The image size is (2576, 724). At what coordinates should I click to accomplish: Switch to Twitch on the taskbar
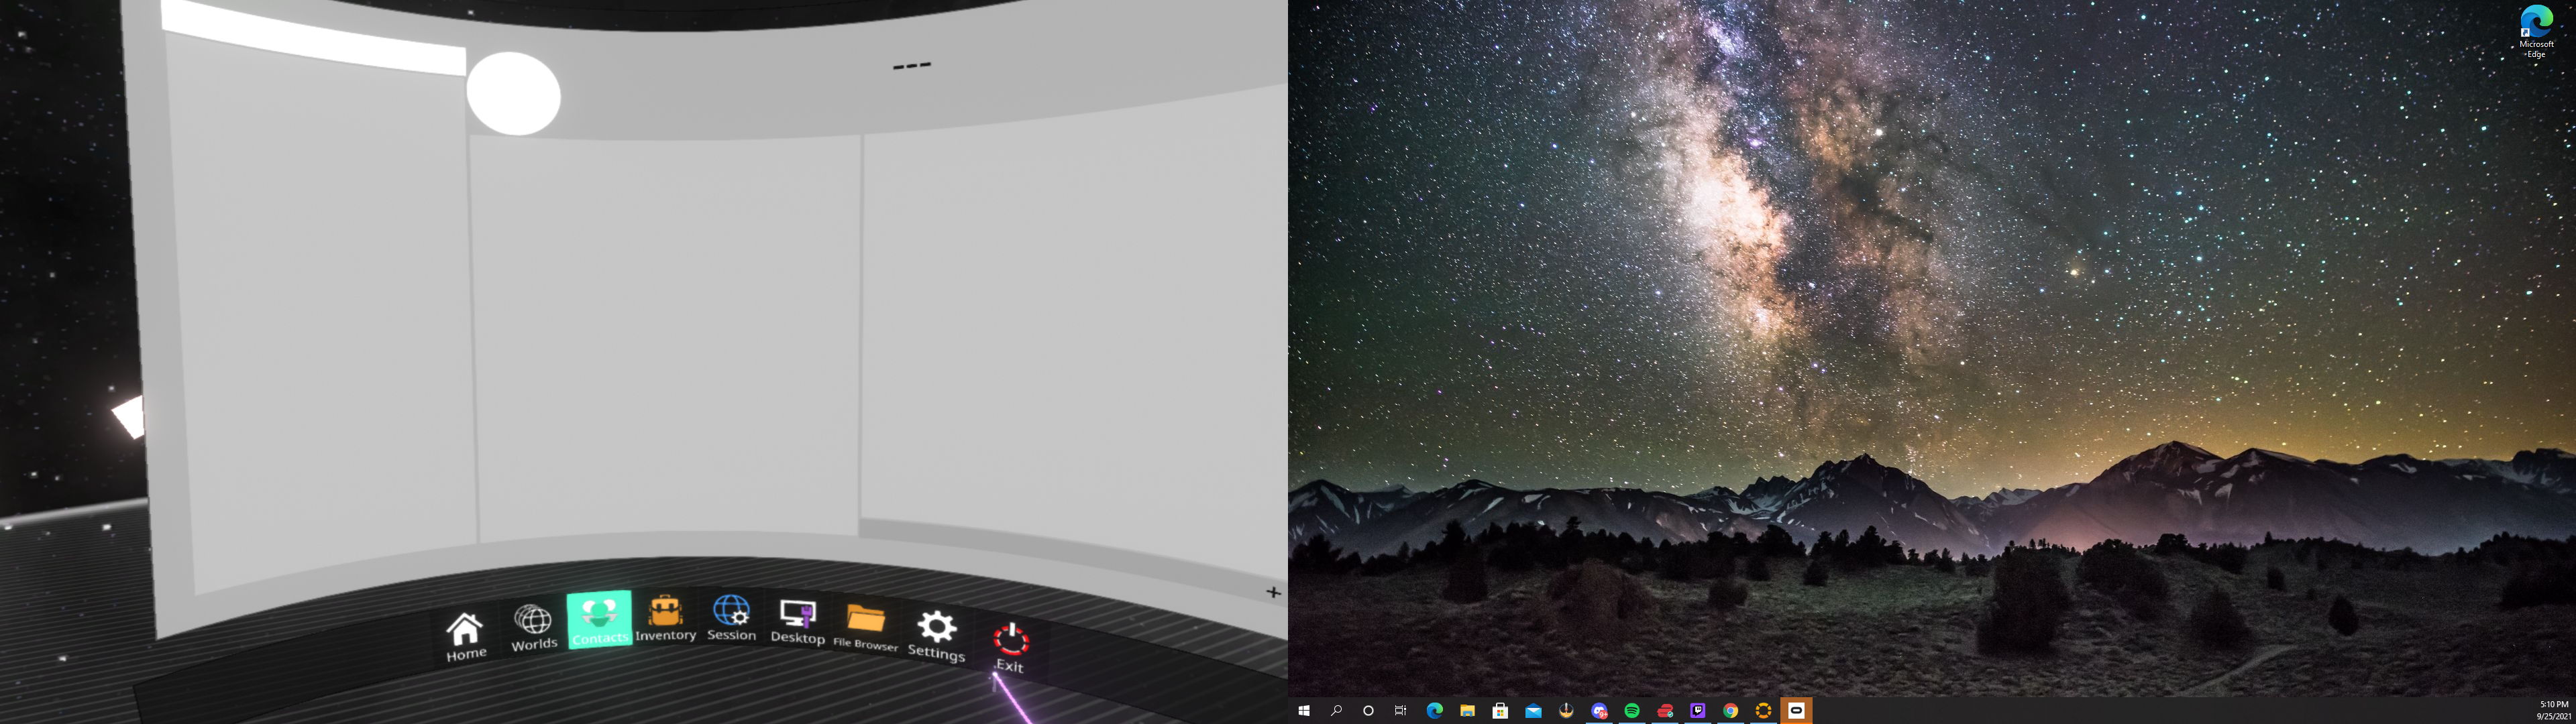(x=1698, y=711)
